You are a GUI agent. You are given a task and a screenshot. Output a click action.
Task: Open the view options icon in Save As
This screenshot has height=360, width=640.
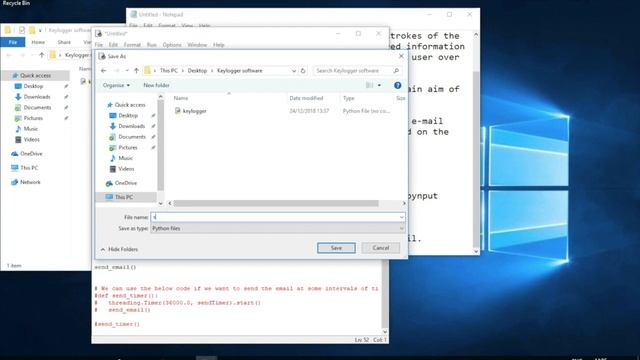coord(369,85)
